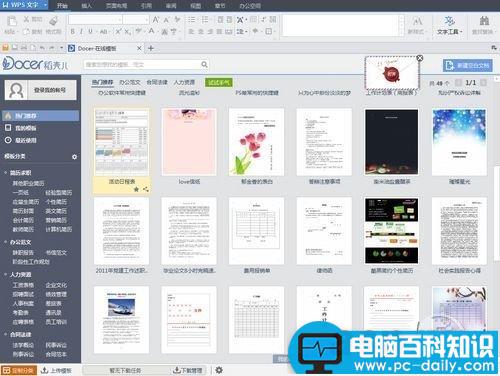
Task: Open the pink love letter paper template
Action: tap(189, 142)
